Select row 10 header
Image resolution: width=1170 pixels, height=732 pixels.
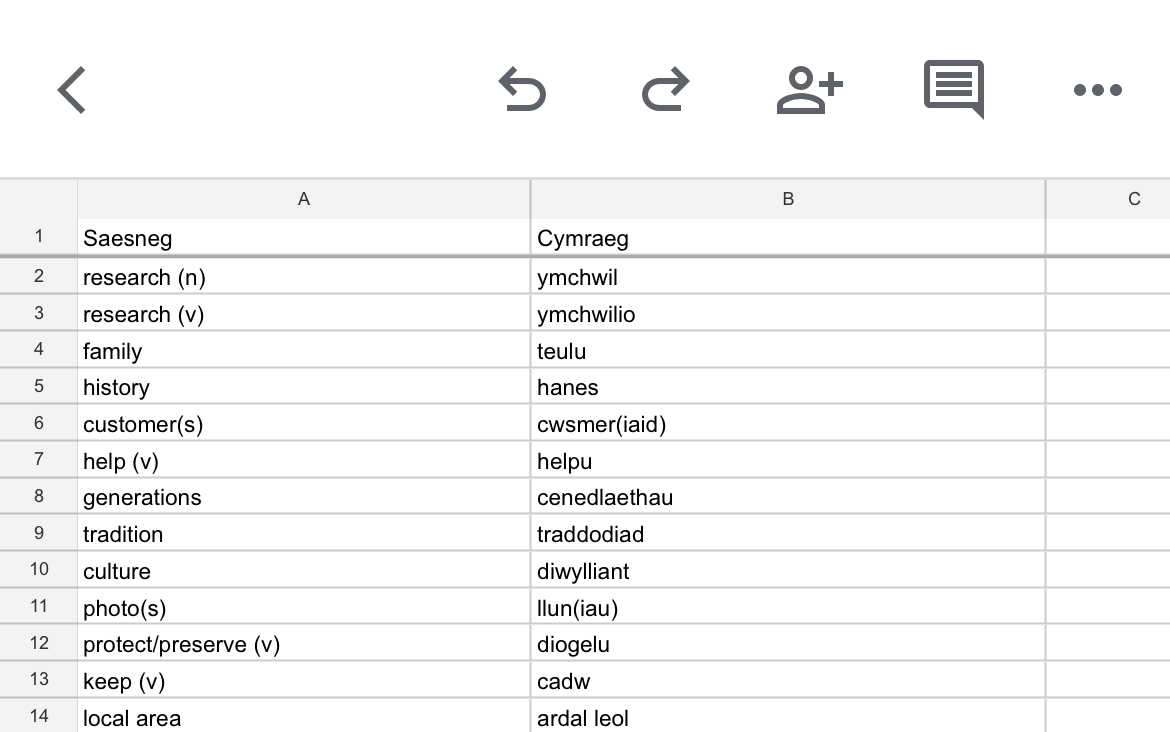(x=39, y=569)
